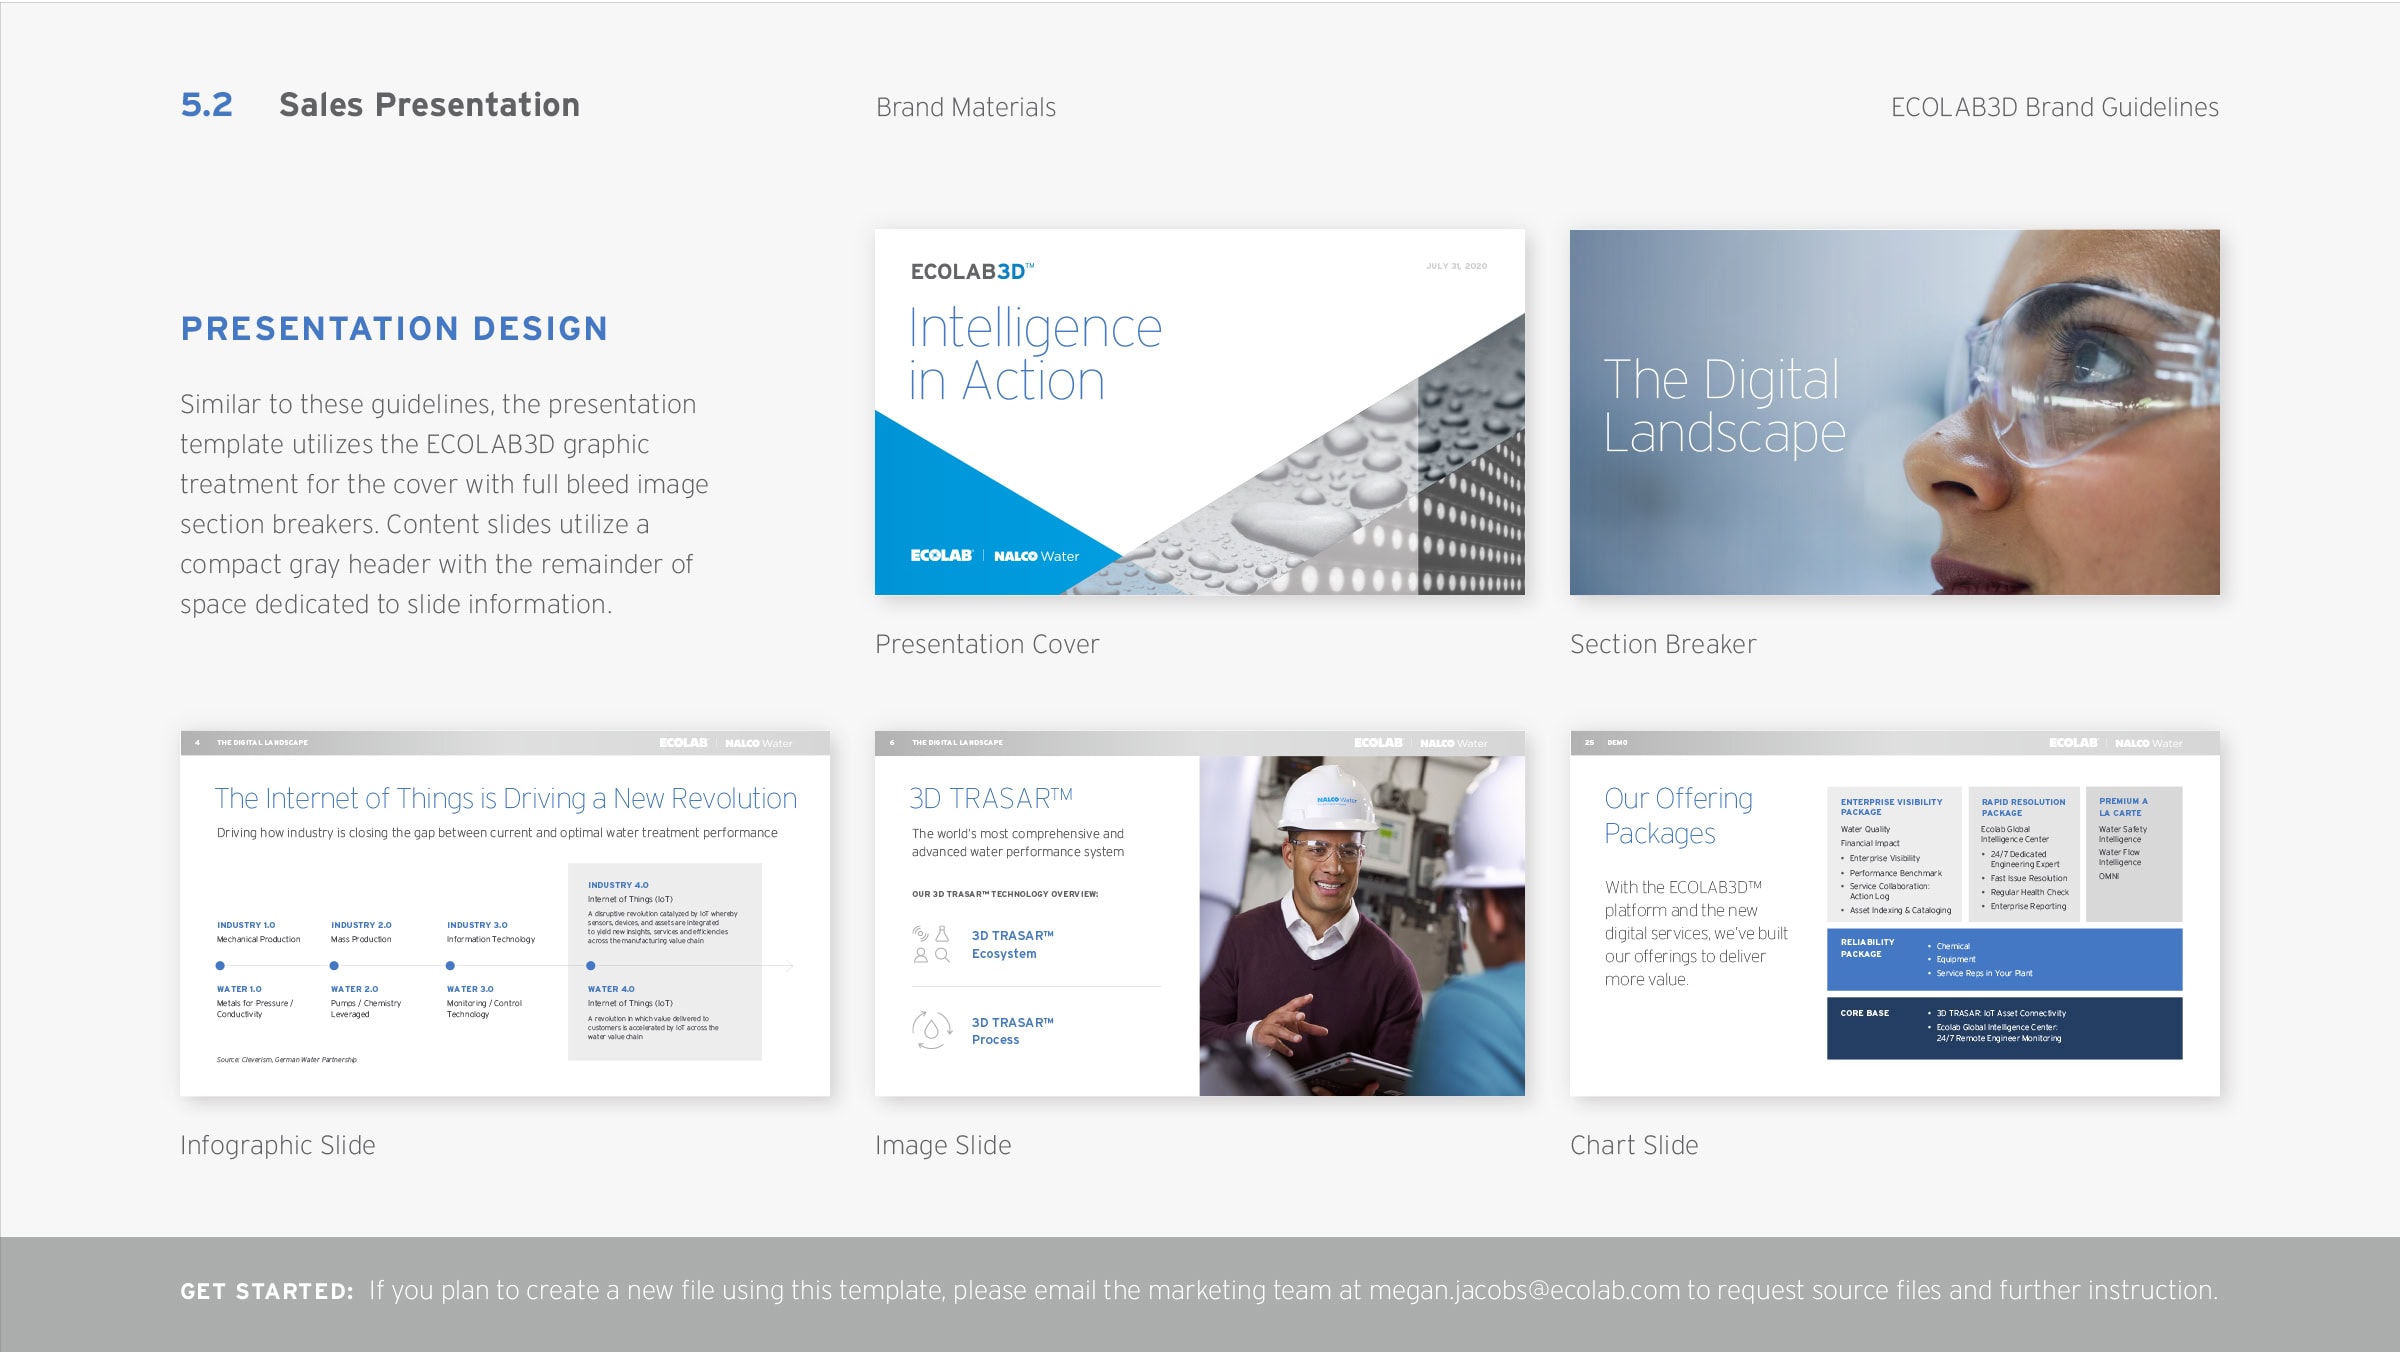Click the Reliability Package blue block
The image size is (2400, 1355).
click(x=2003, y=959)
